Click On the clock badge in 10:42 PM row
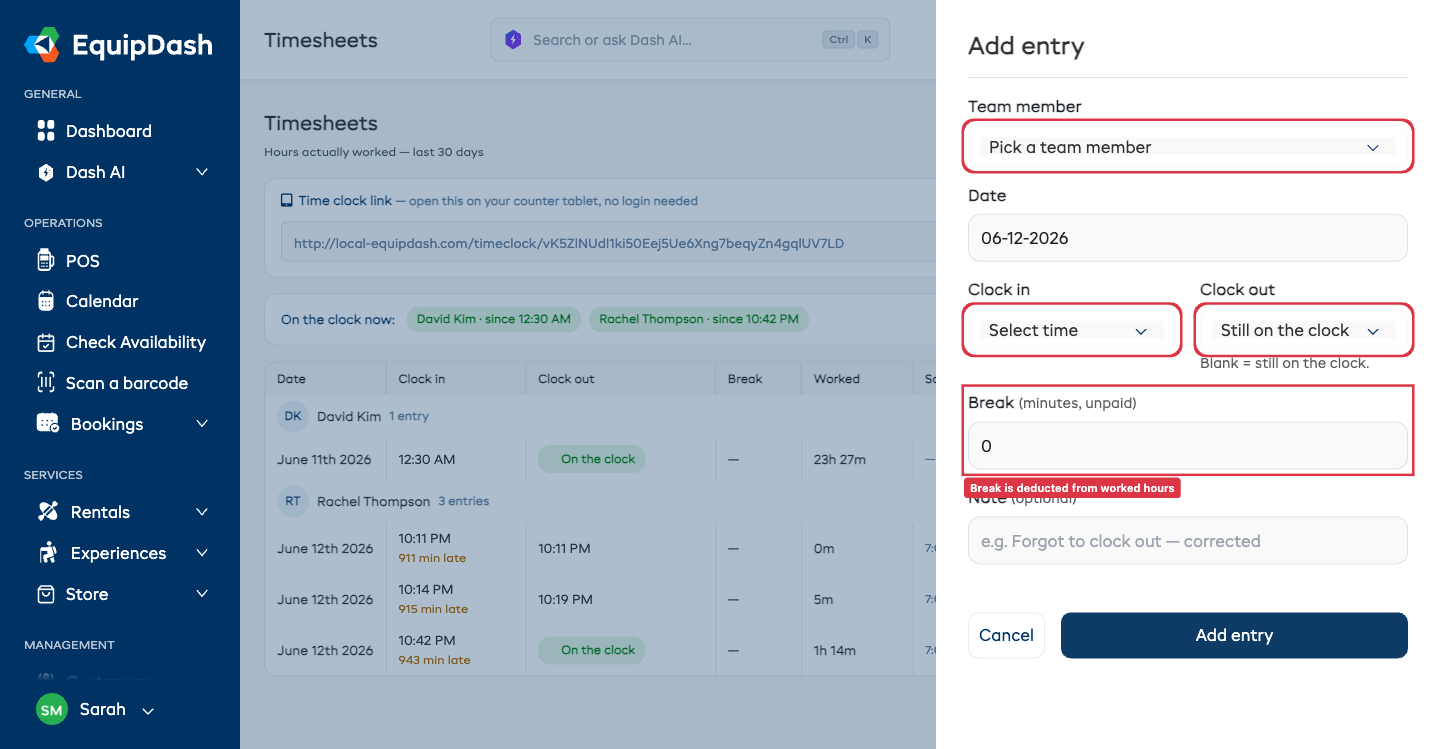This screenshot has width=1440, height=749. pos(592,650)
